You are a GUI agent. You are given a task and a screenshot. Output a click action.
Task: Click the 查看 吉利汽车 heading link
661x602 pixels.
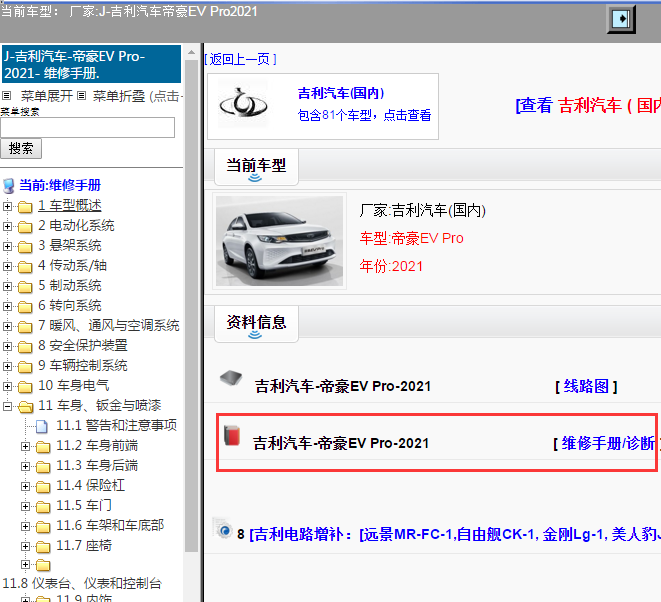coord(588,105)
